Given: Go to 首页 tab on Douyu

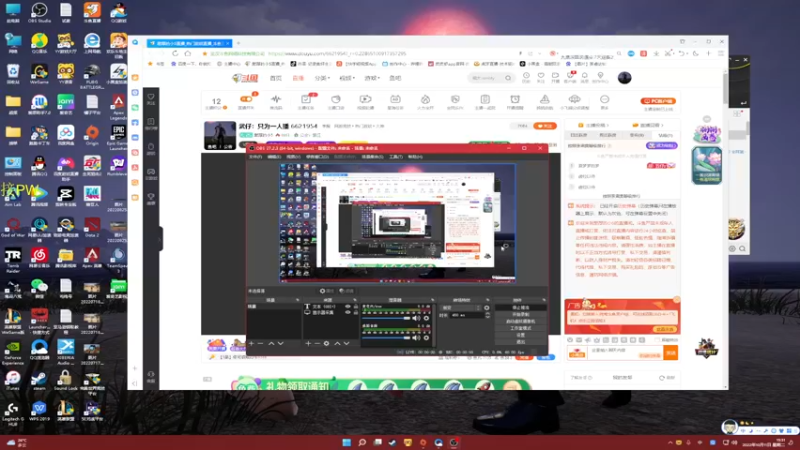Looking at the screenshot, I should (276, 78).
